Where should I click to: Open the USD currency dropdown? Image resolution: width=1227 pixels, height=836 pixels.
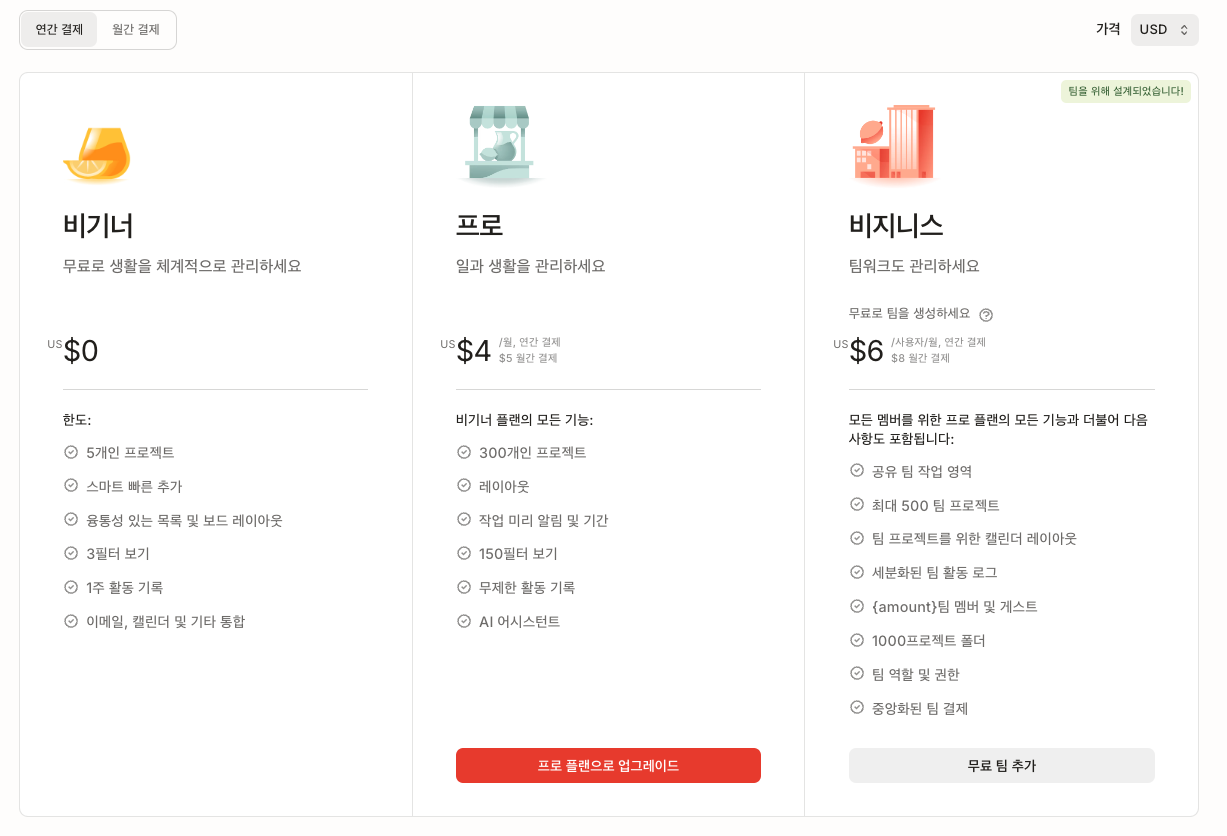(1164, 30)
